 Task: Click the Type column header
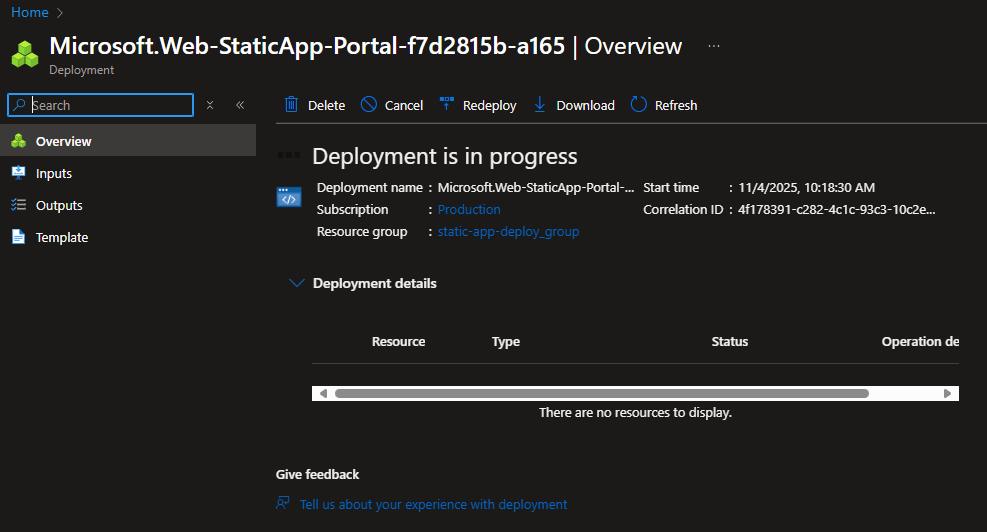[x=505, y=341]
